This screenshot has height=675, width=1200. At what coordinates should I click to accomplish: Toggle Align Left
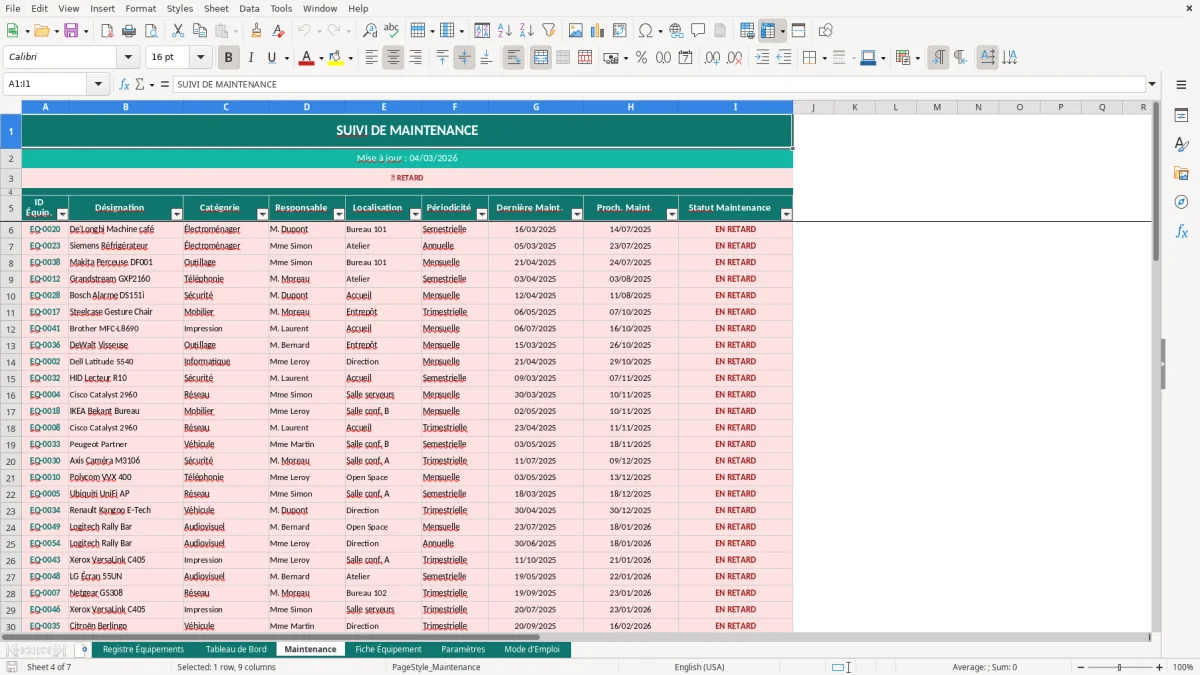(x=371, y=58)
